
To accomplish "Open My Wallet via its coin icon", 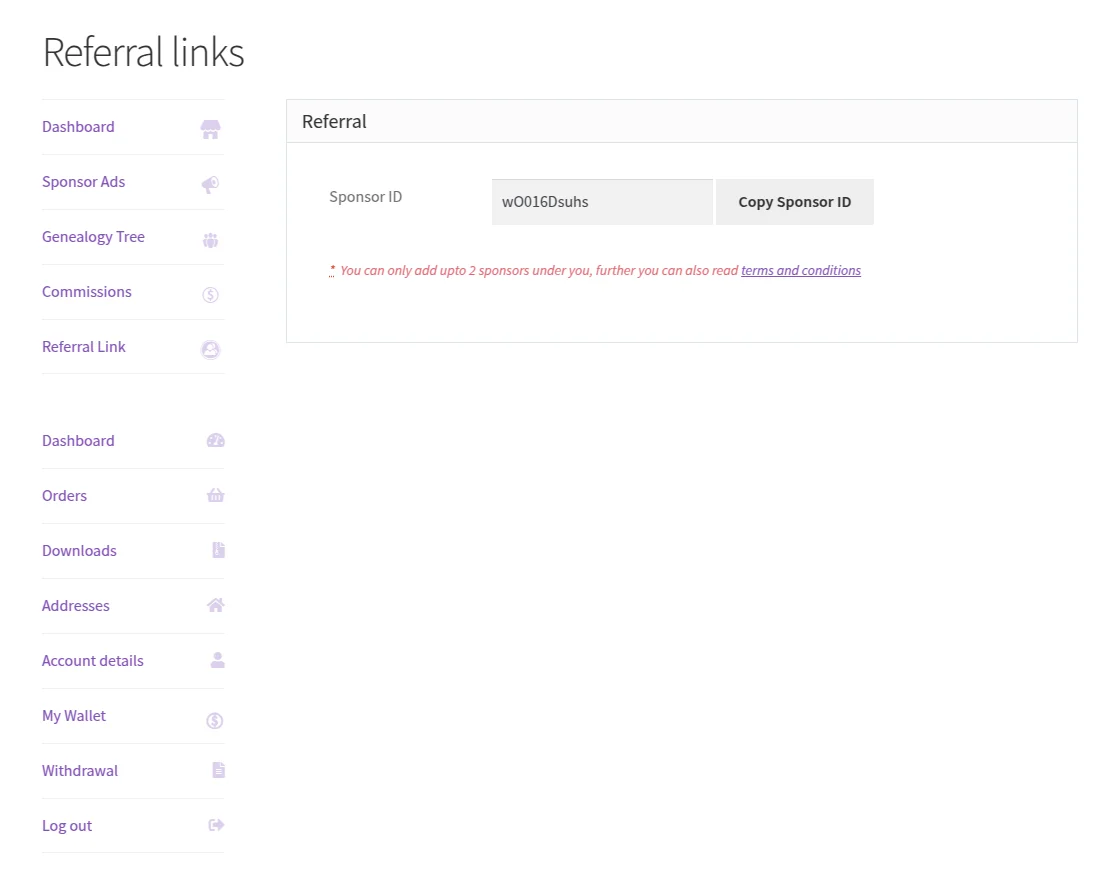I will (x=214, y=720).
